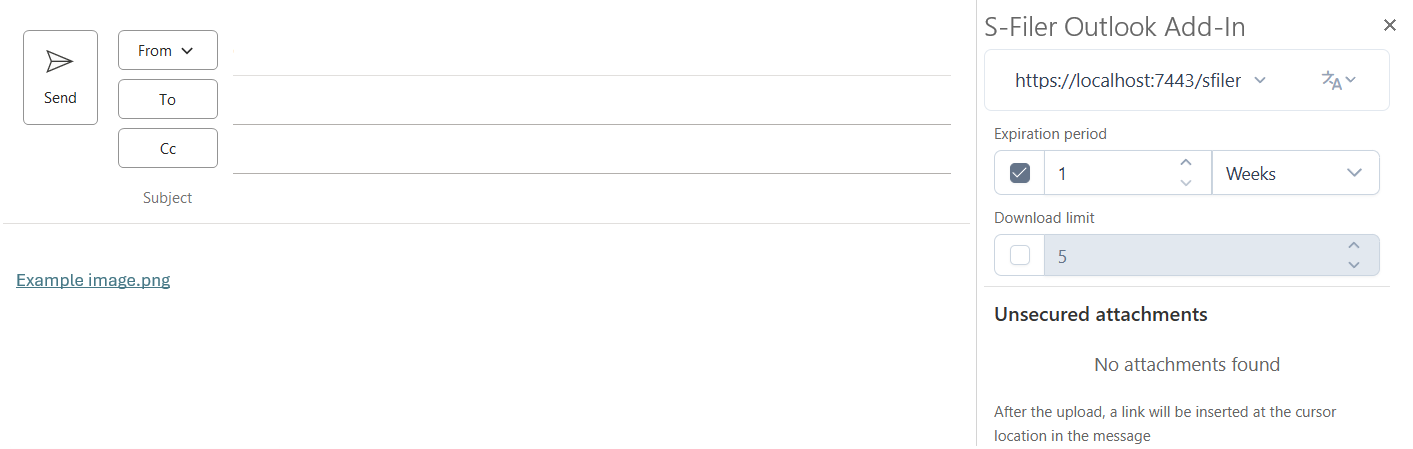Click the Send paper plane icon
This screenshot has height=449, width=1413.
pyautogui.click(x=60, y=62)
